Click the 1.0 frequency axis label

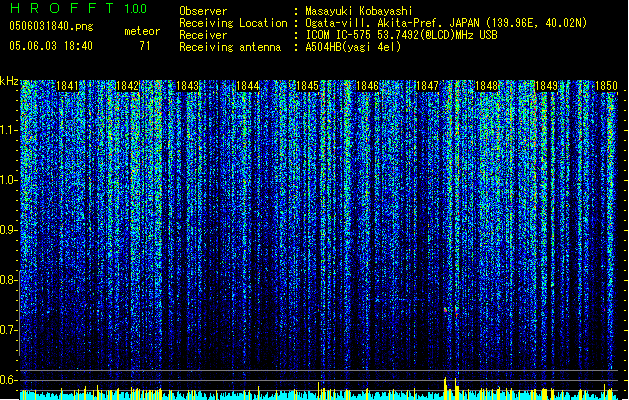tap(8, 180)
